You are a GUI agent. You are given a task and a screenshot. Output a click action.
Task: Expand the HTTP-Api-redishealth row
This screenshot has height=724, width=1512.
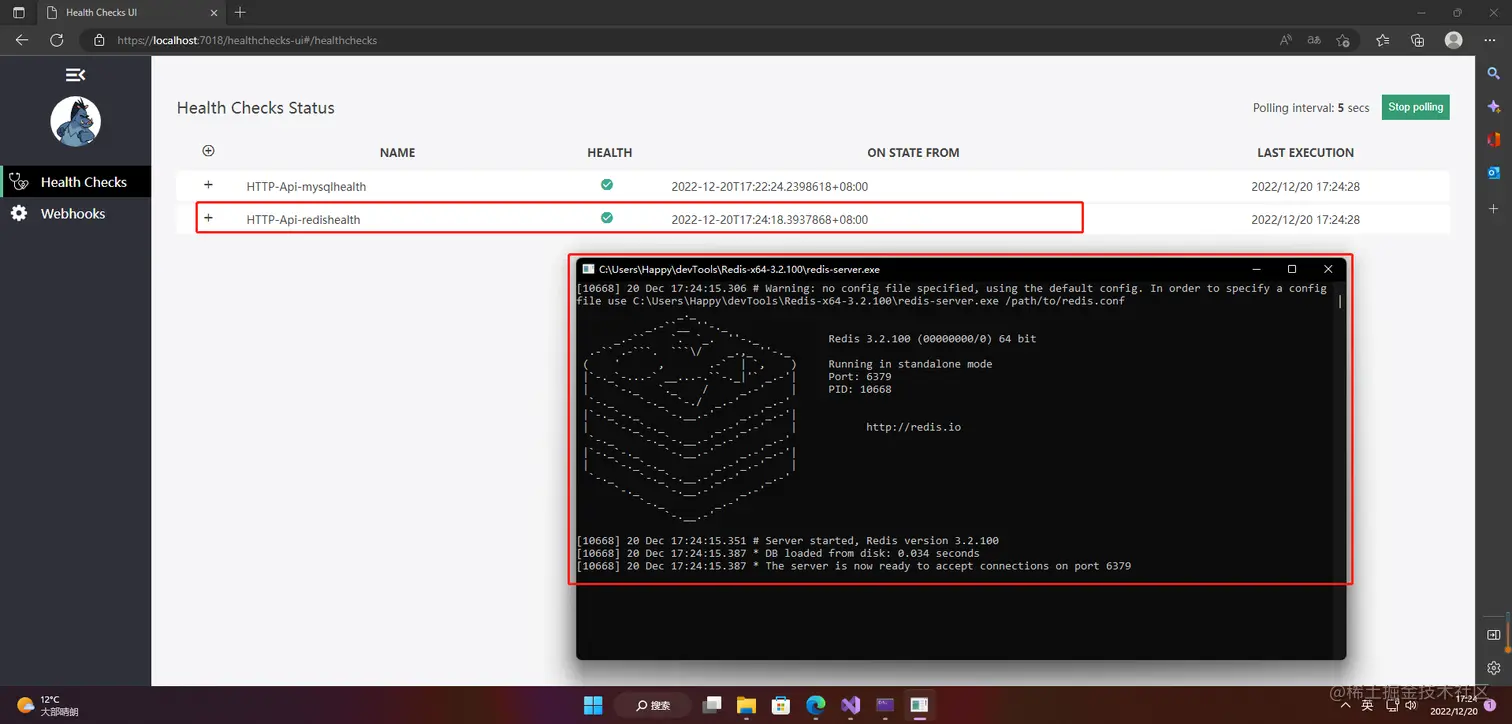[x=208, y=218]
